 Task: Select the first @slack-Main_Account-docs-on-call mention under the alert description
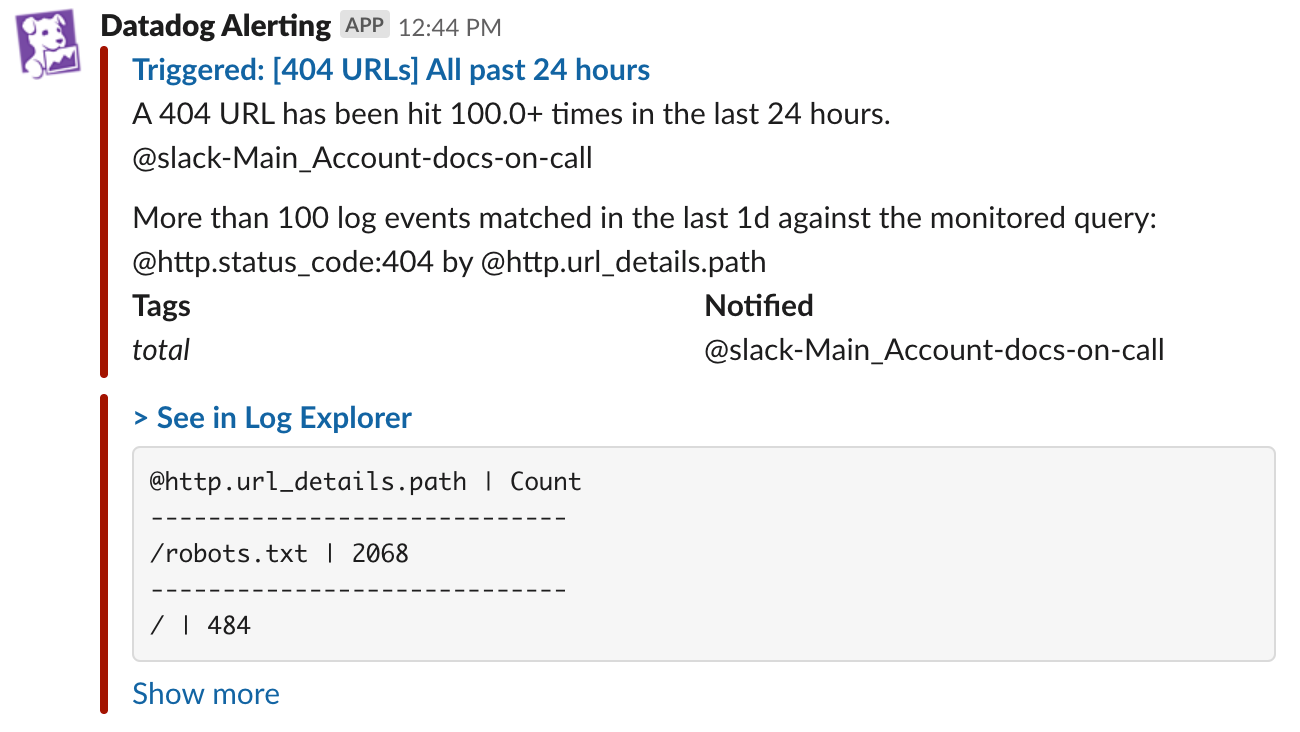coord(362,158)
